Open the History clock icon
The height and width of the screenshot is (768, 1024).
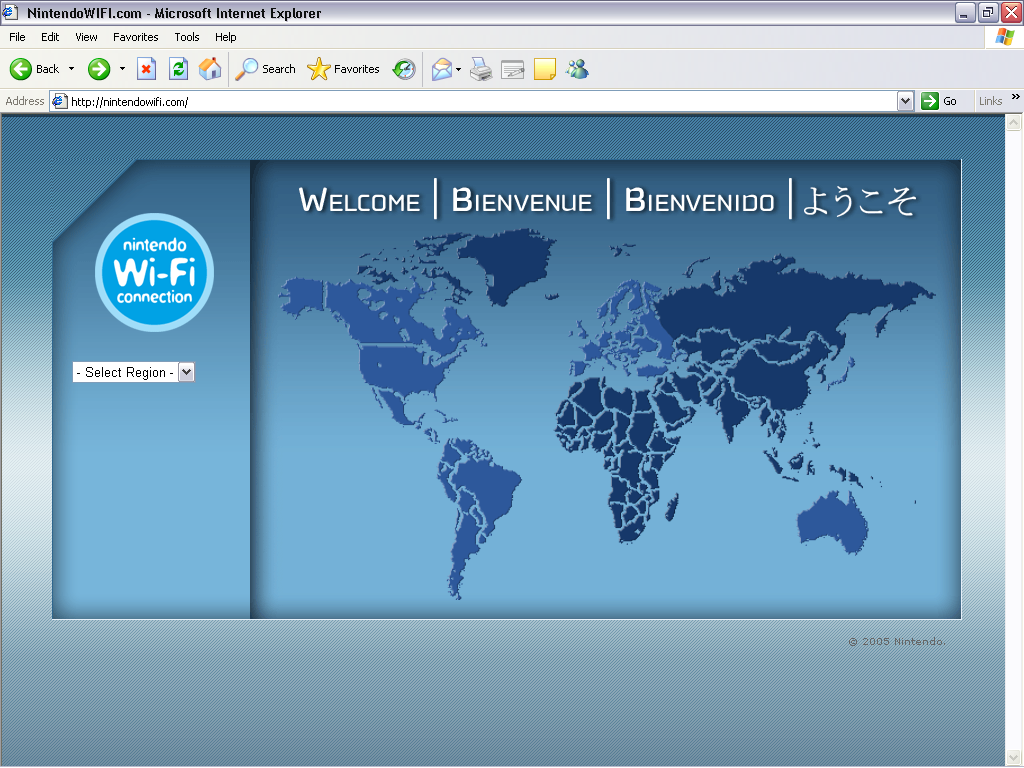(404, 69)
